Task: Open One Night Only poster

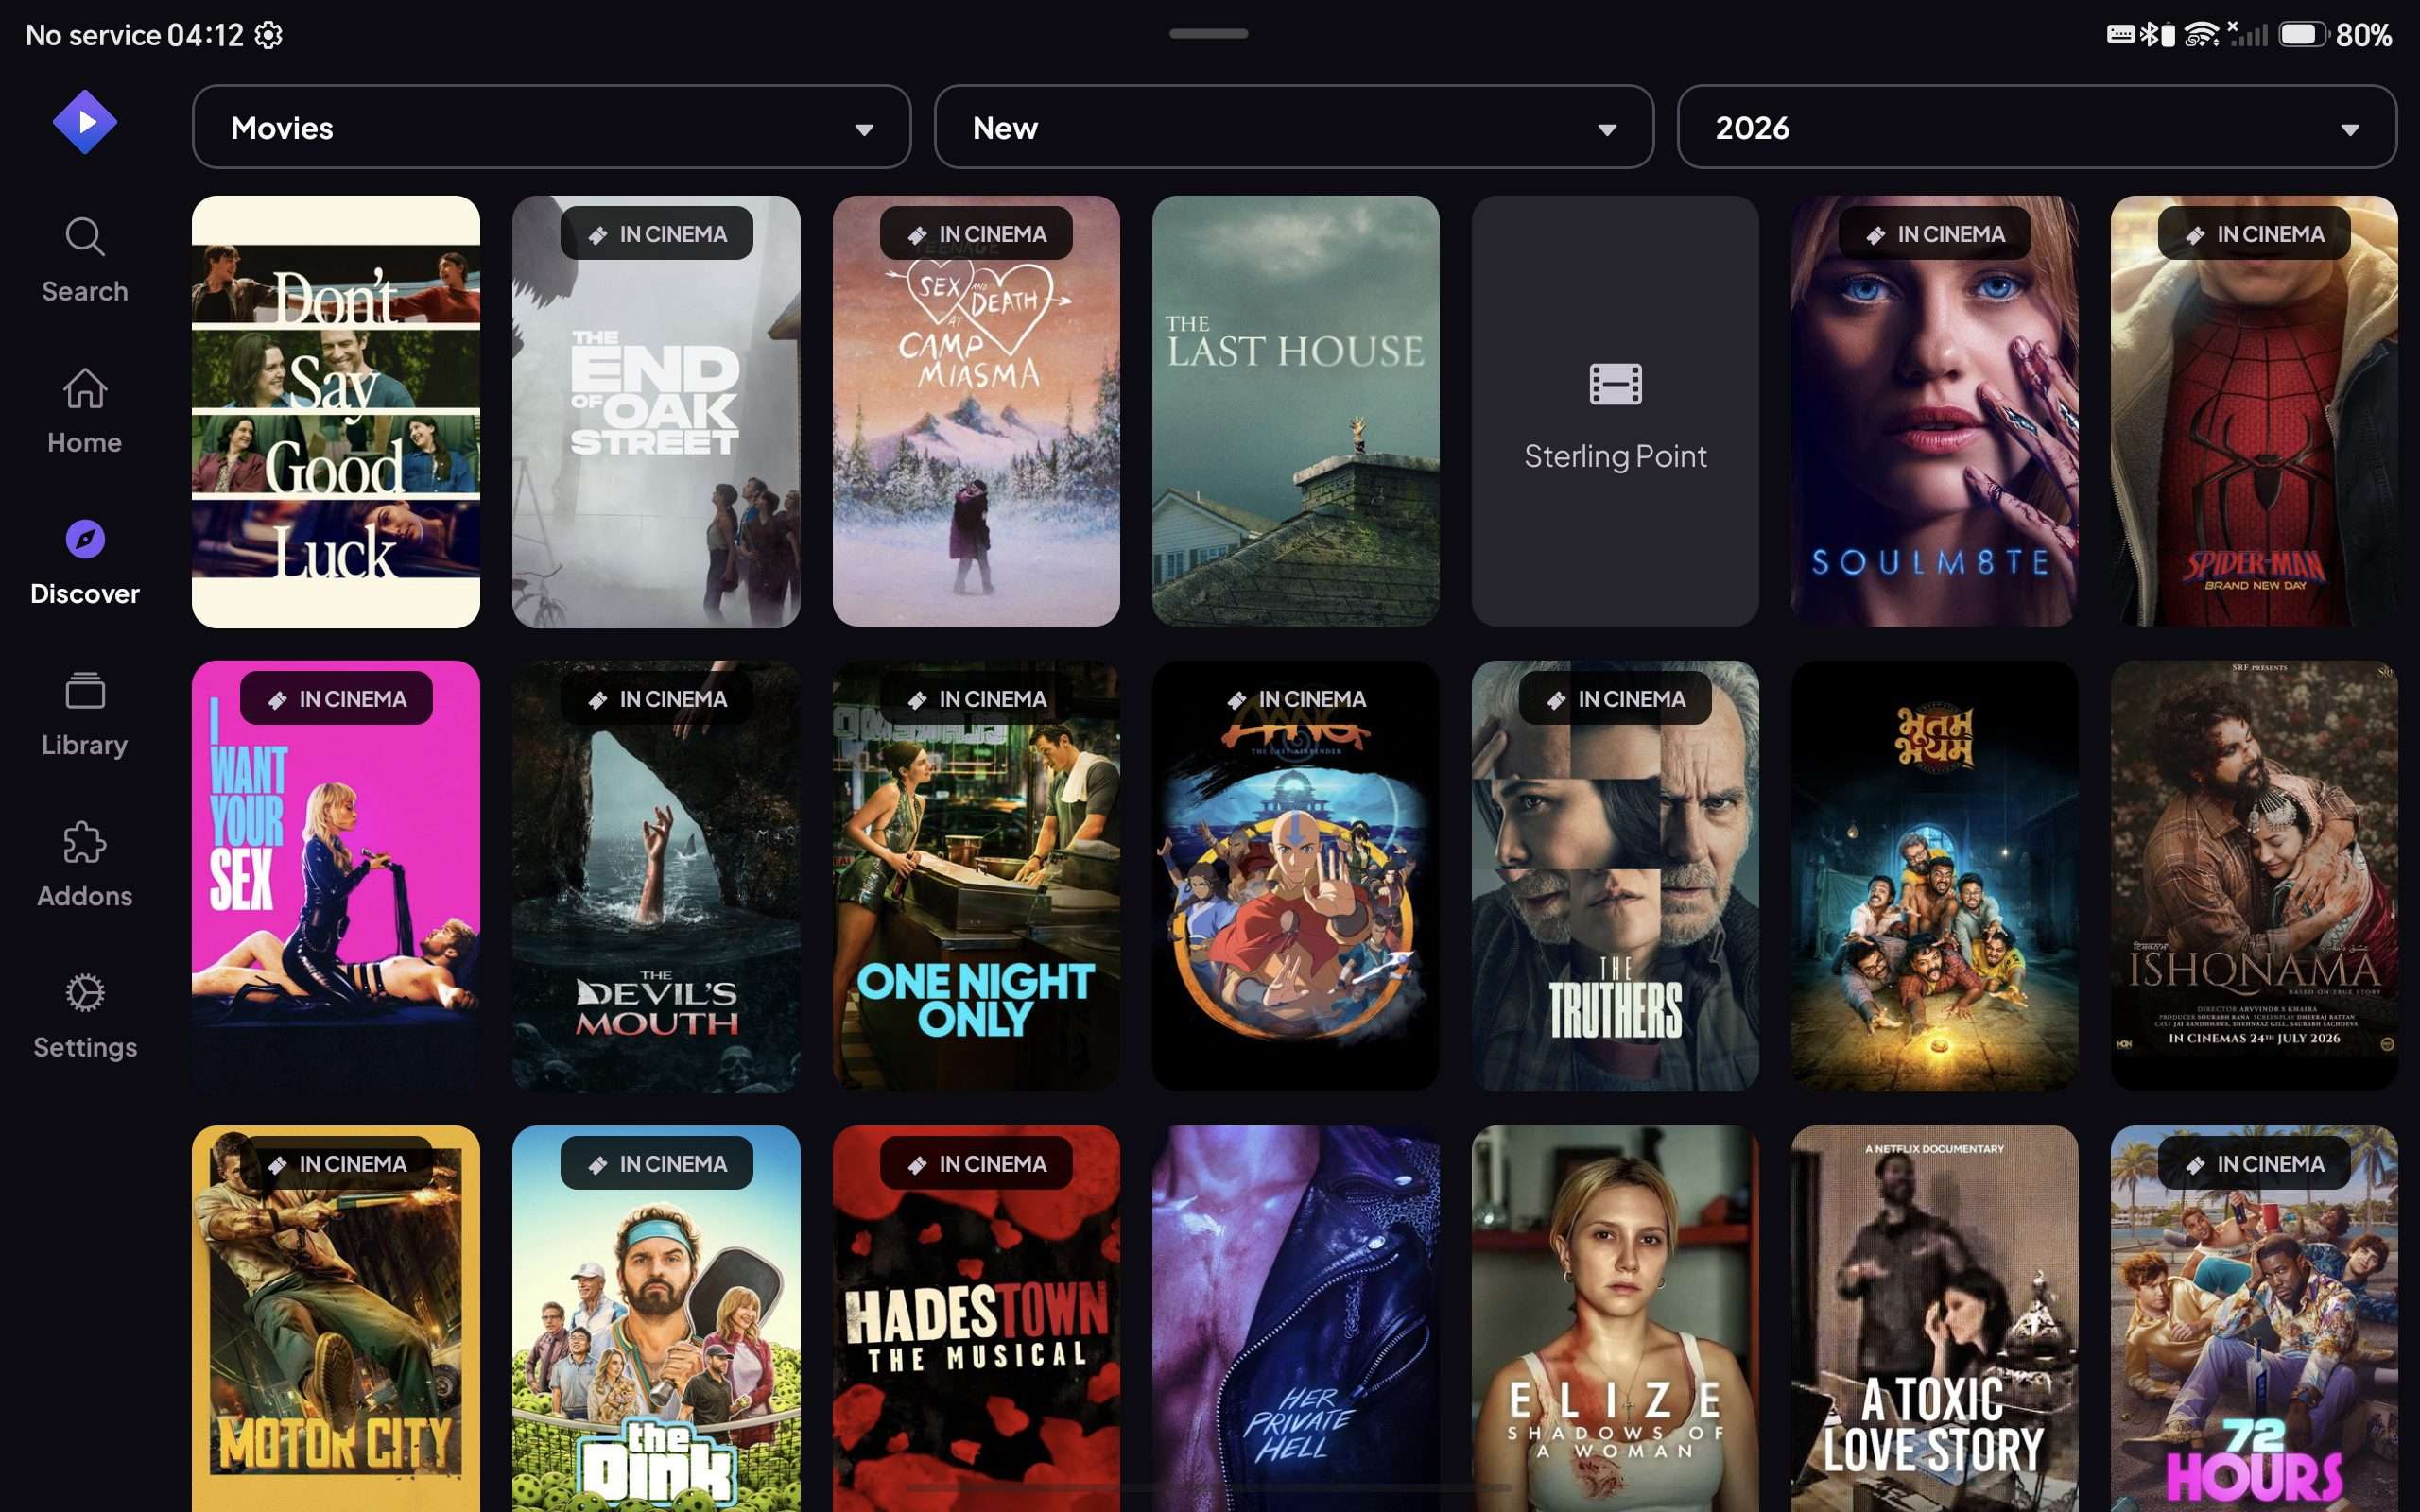Action: tap(976, 876)
